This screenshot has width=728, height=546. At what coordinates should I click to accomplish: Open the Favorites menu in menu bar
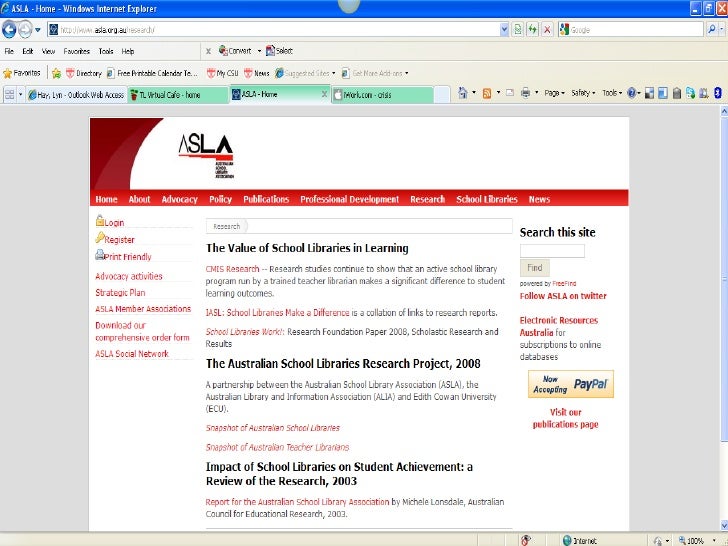[77, 52]
